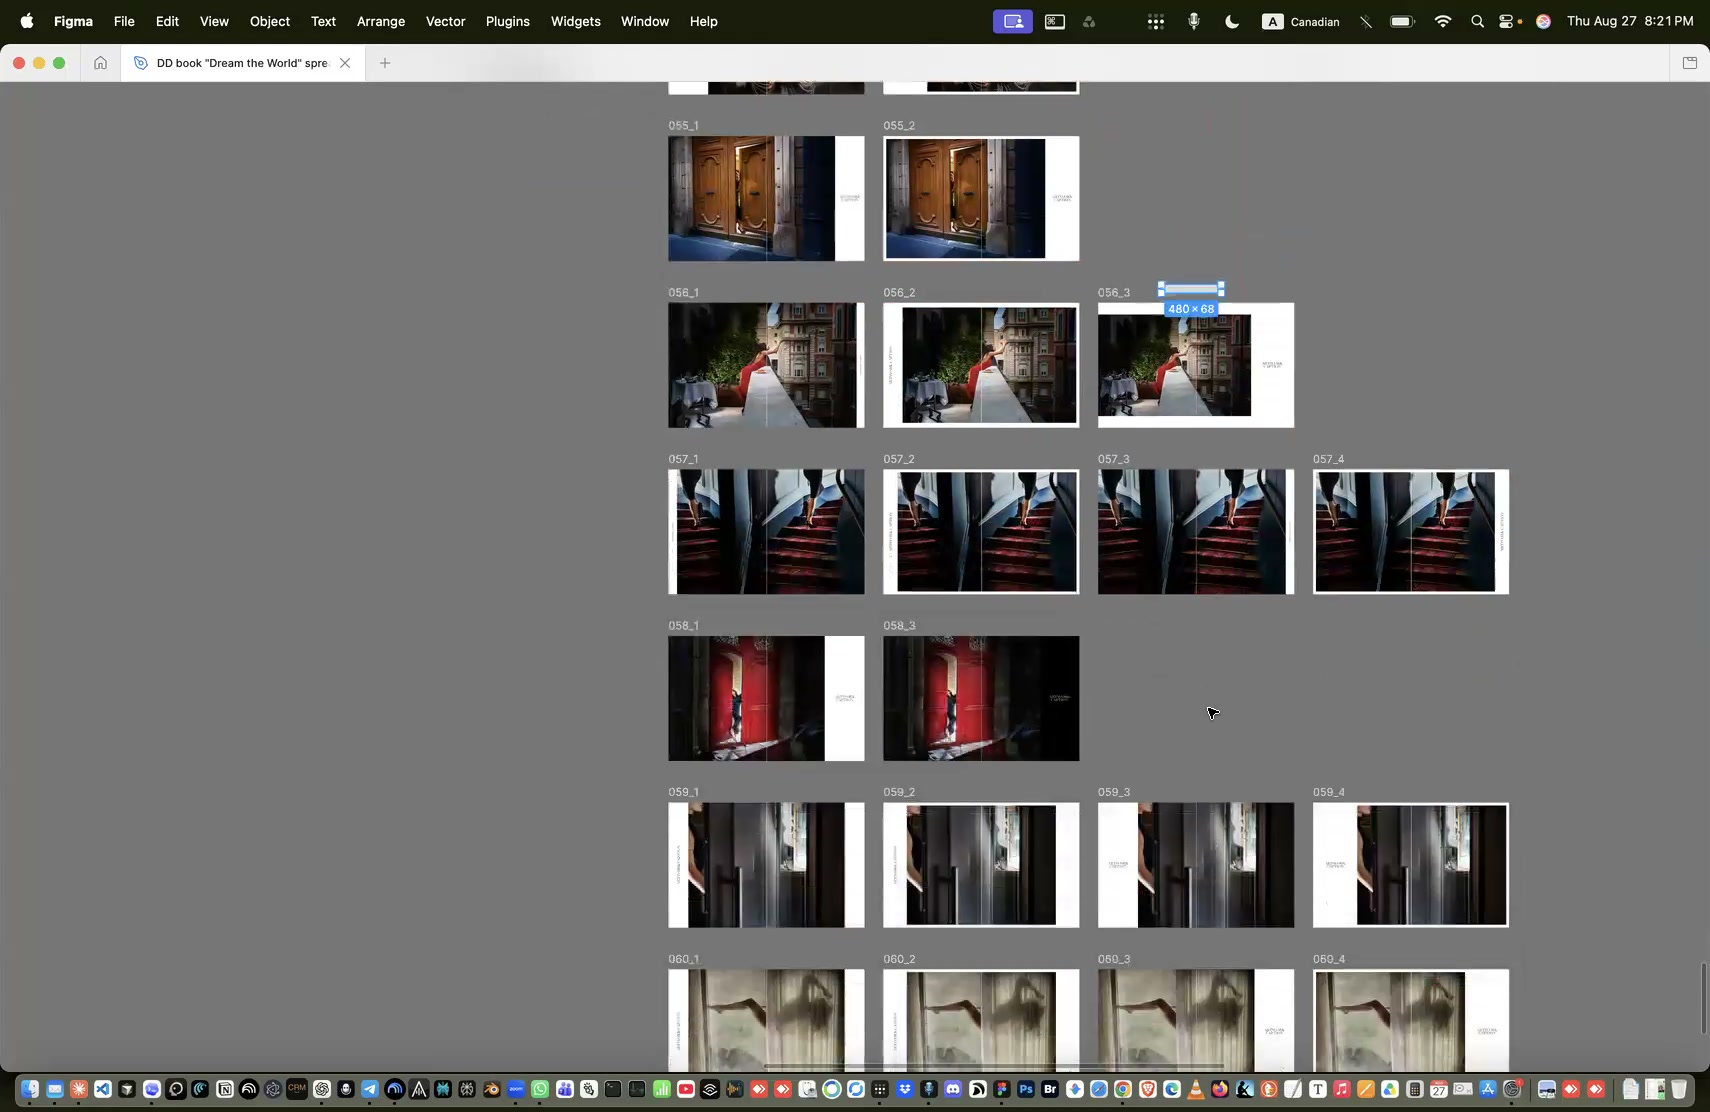Open Wi-Fi status menu

pos(1442,21)
